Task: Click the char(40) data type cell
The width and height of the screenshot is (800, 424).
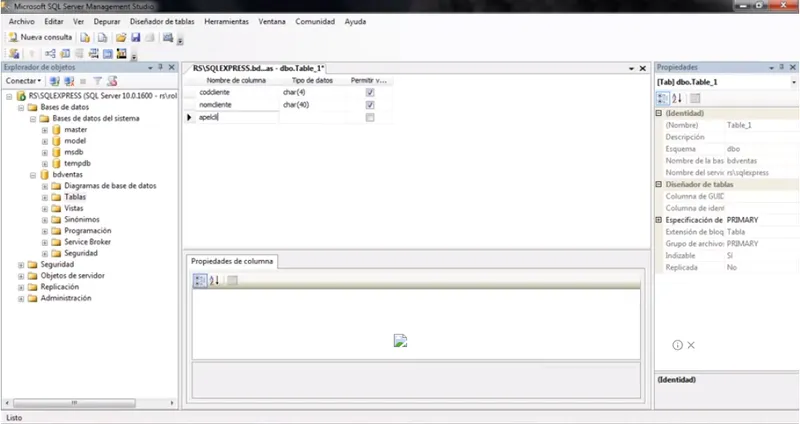Action: click(313, 105)
